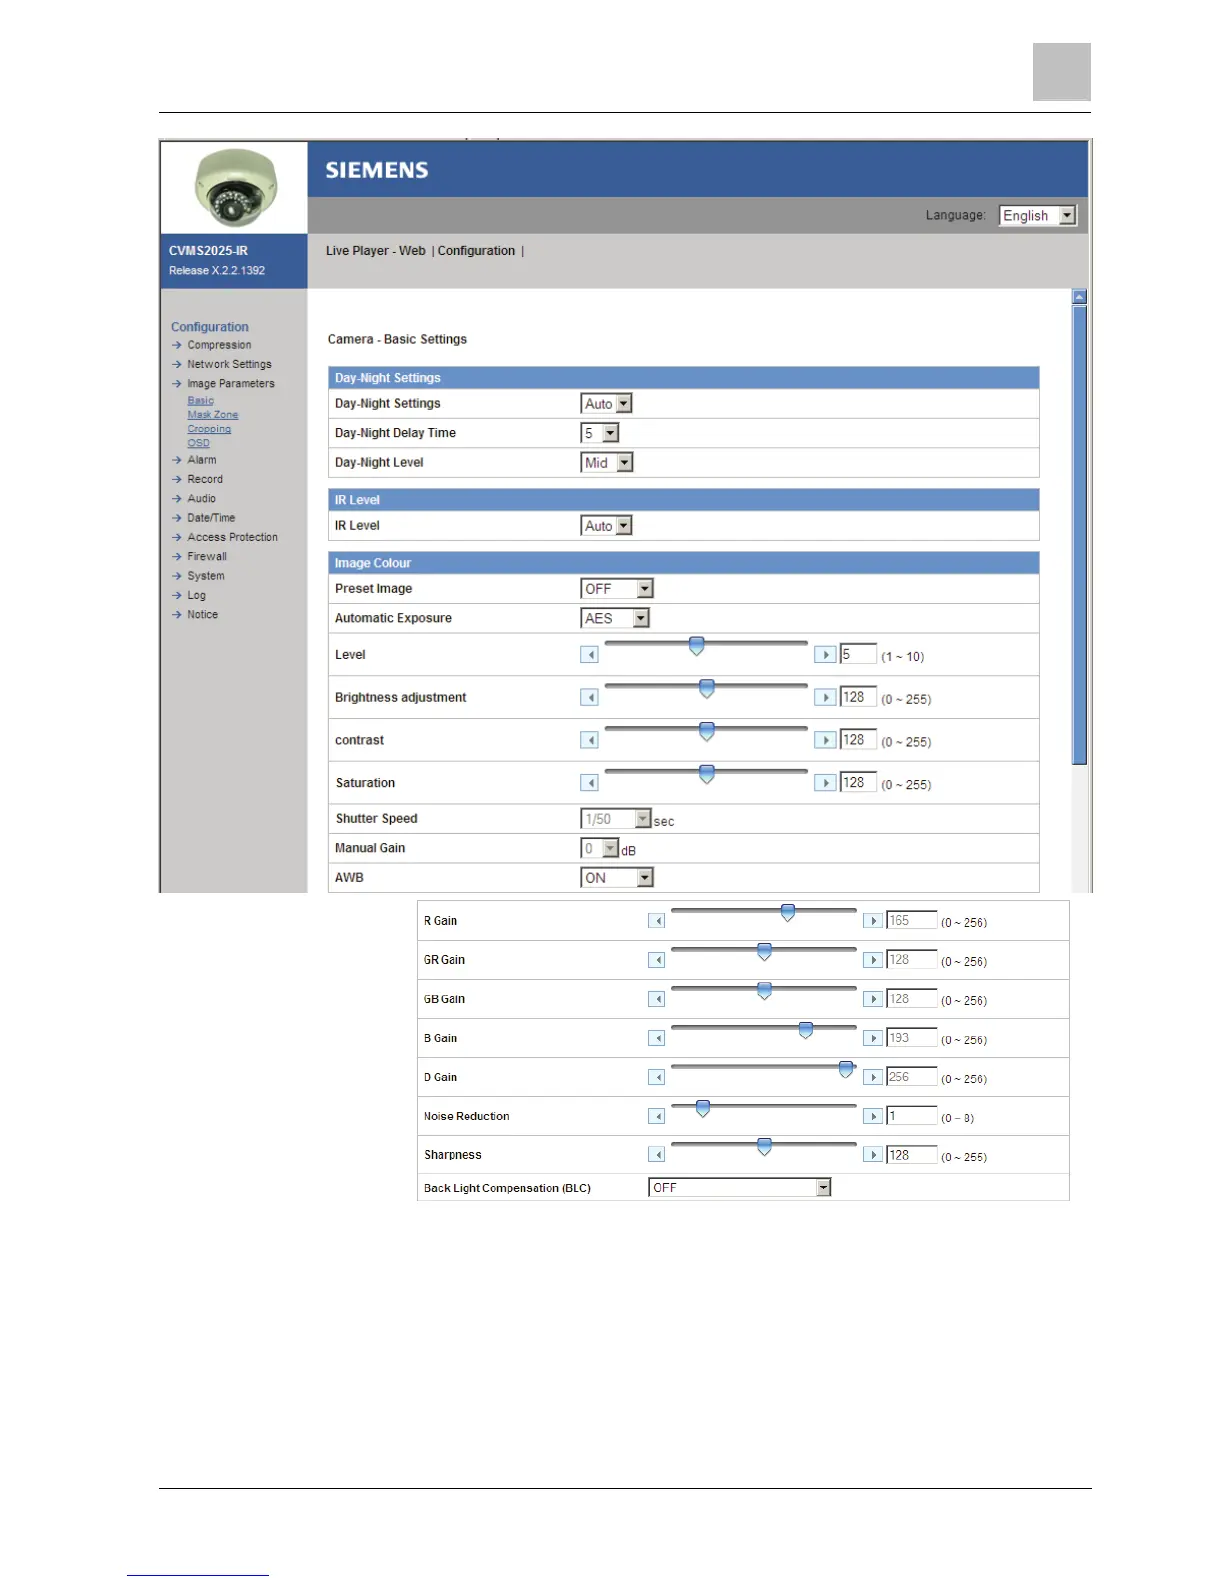Open Audio in the sidebar
The height and width of the screenshot is (1584, 1224).
(201, 498)
